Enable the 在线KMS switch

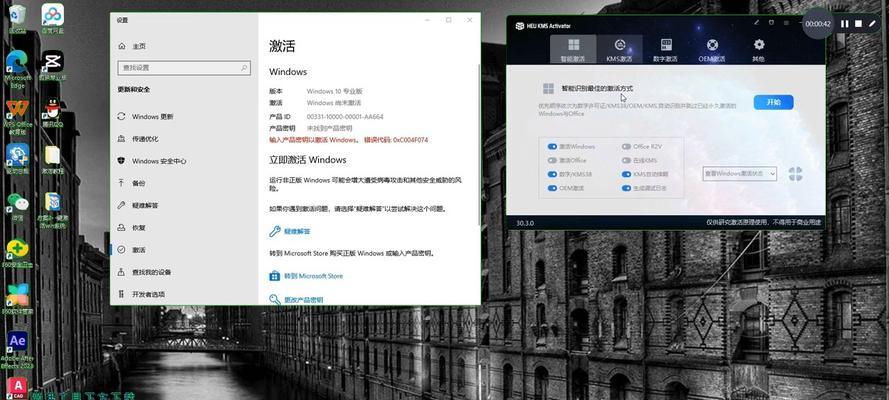point(626,160)
